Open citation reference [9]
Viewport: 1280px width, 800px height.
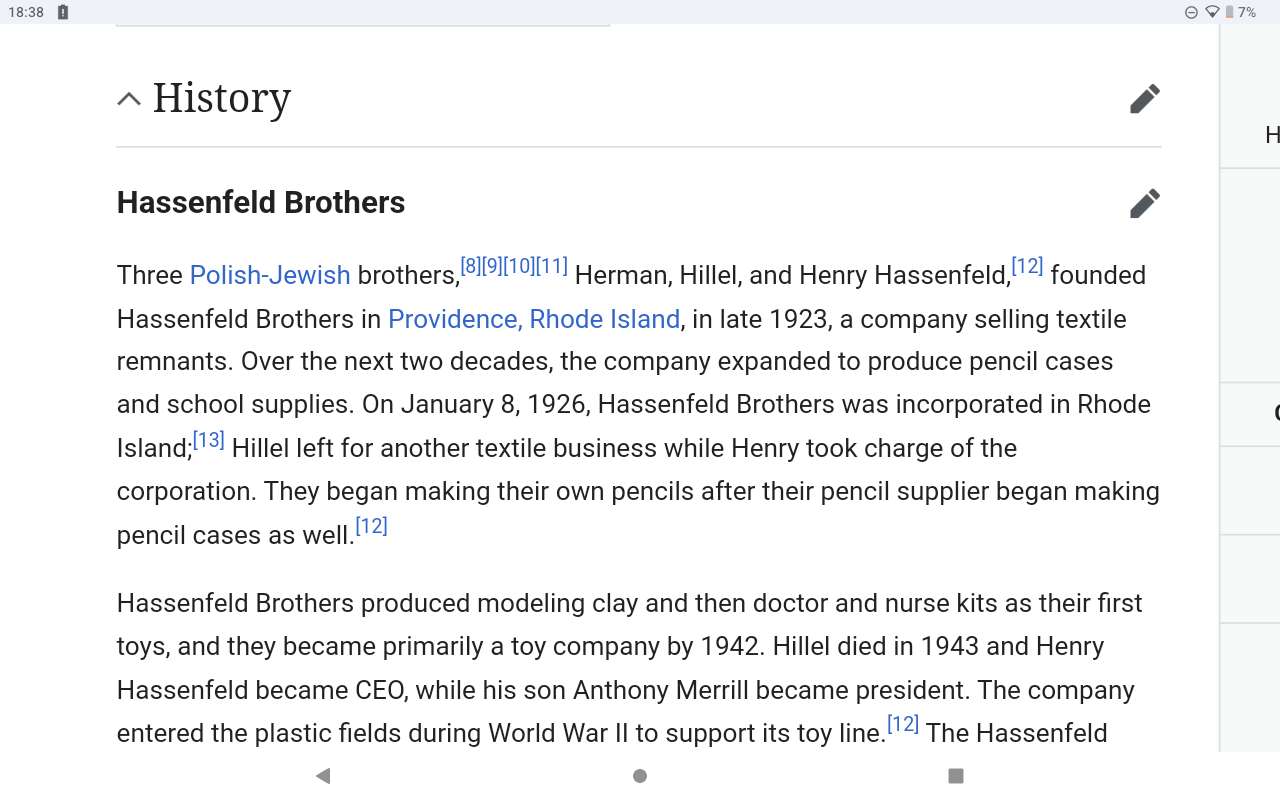pyautogui.click(x=492, y=266)
